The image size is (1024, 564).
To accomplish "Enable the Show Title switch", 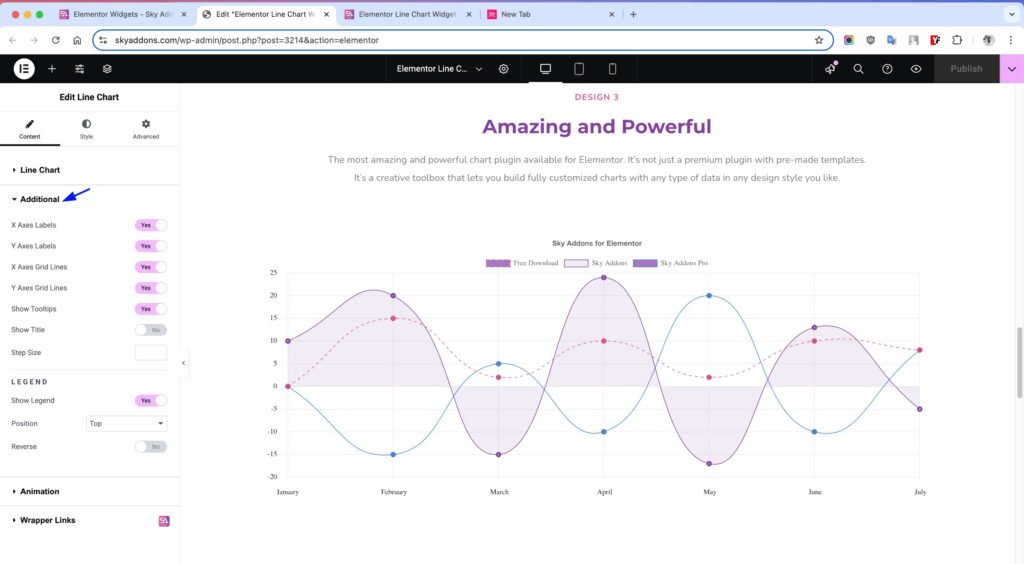I will tap(151, 330).
